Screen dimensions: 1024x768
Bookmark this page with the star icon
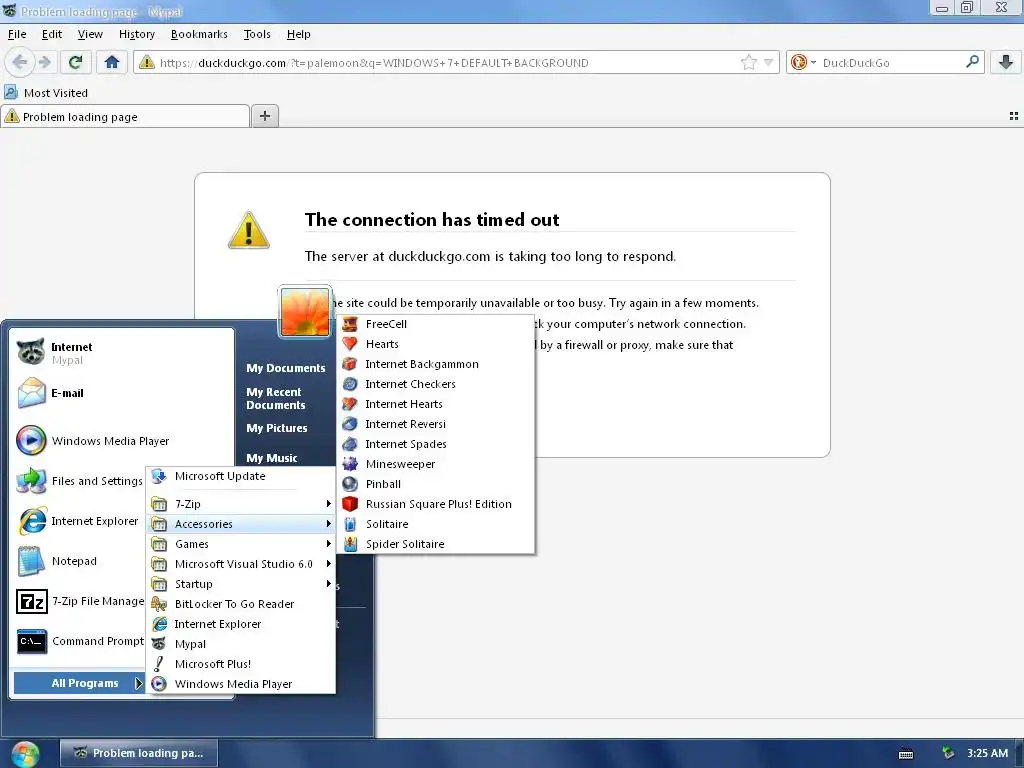[x=748, y=63]
